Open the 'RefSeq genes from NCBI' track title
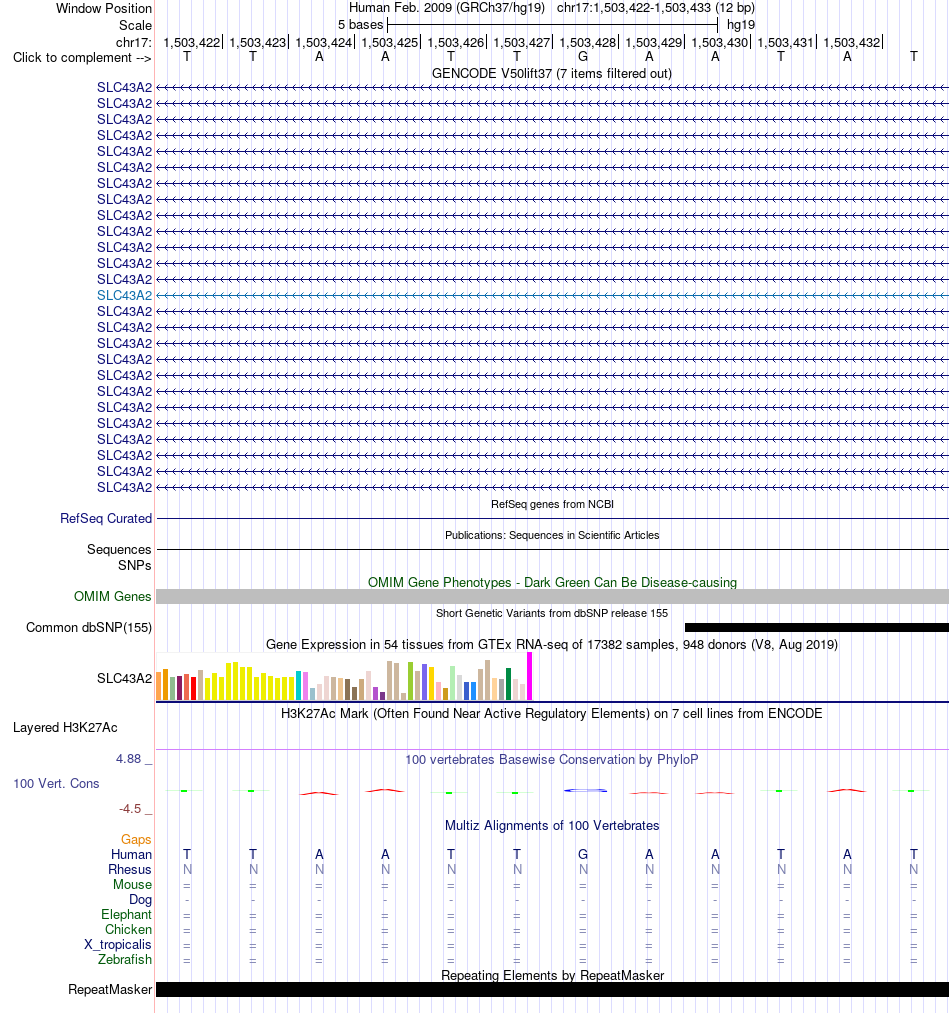The image size is (950, 1013). coord(552,504)
